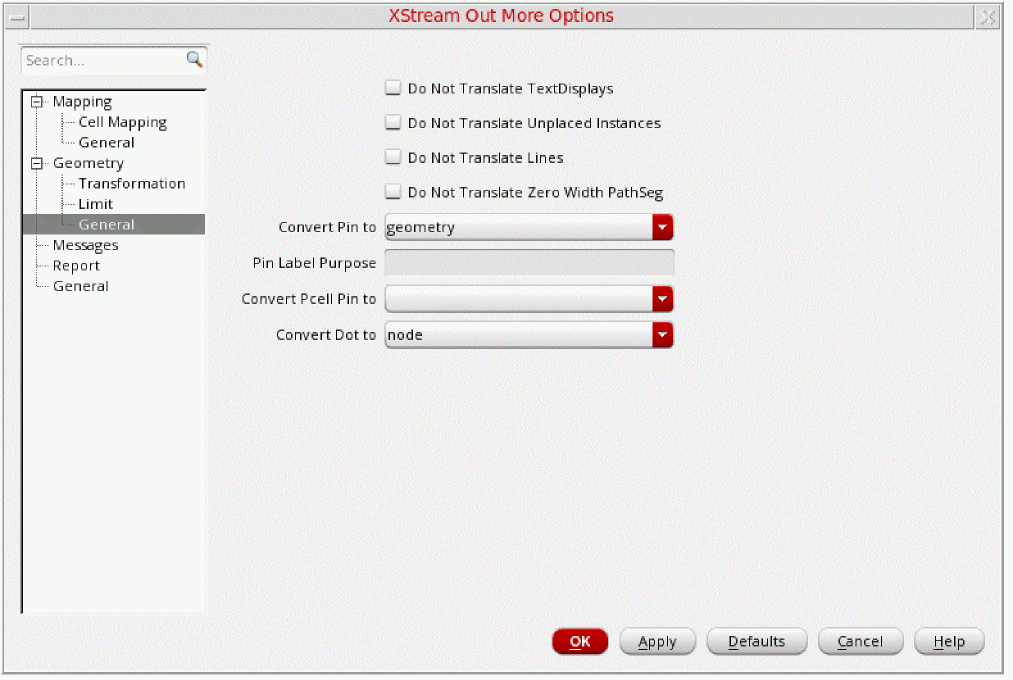Click the OK button
This screenshot has width=1013, height=680.
tap(580, 642)
